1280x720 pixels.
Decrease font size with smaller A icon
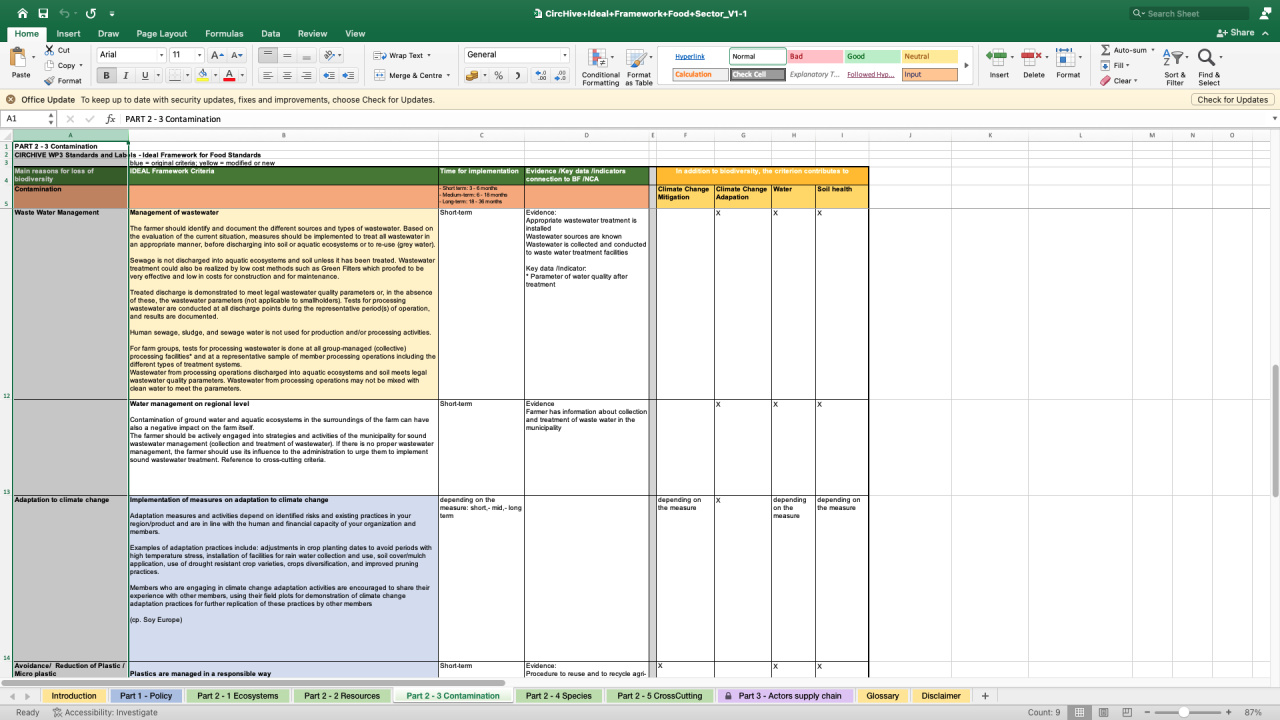click(x=237, y=55)
